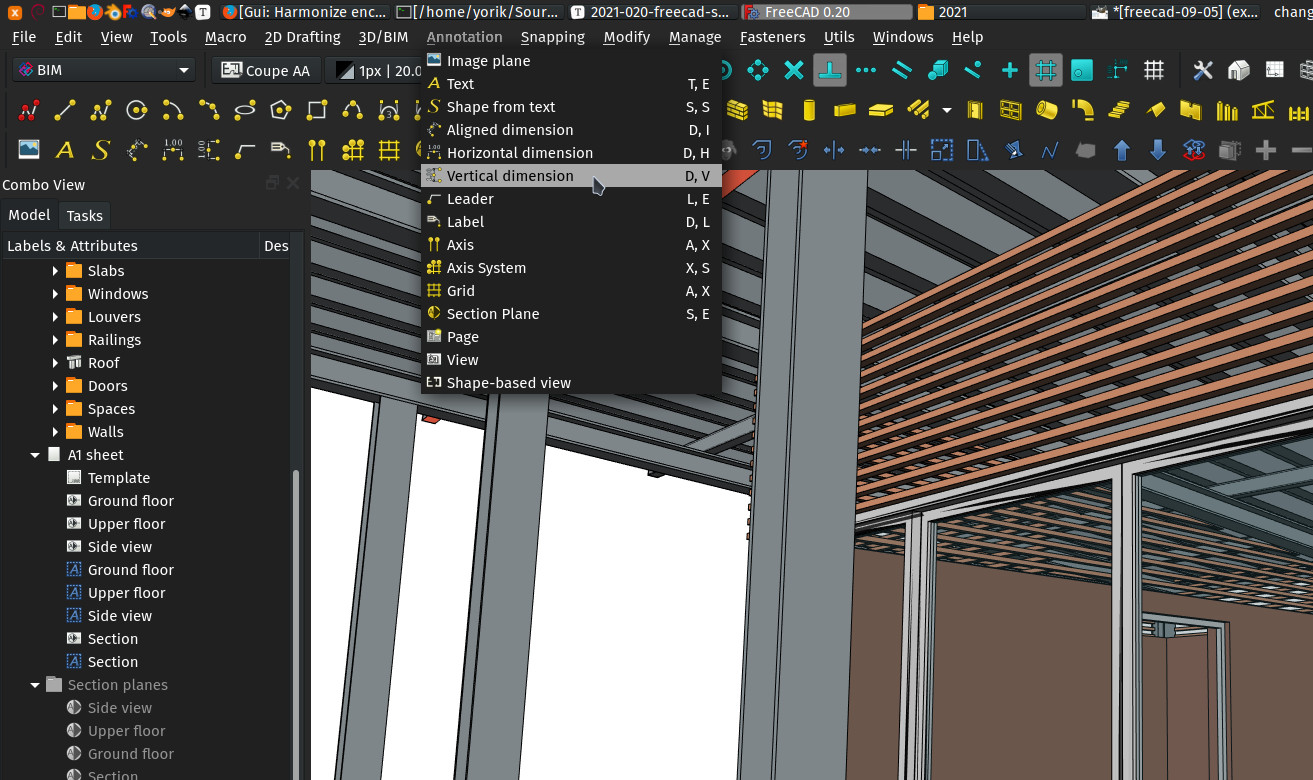Select the Column tool
1313x780 pixels.
click(808, 110)
